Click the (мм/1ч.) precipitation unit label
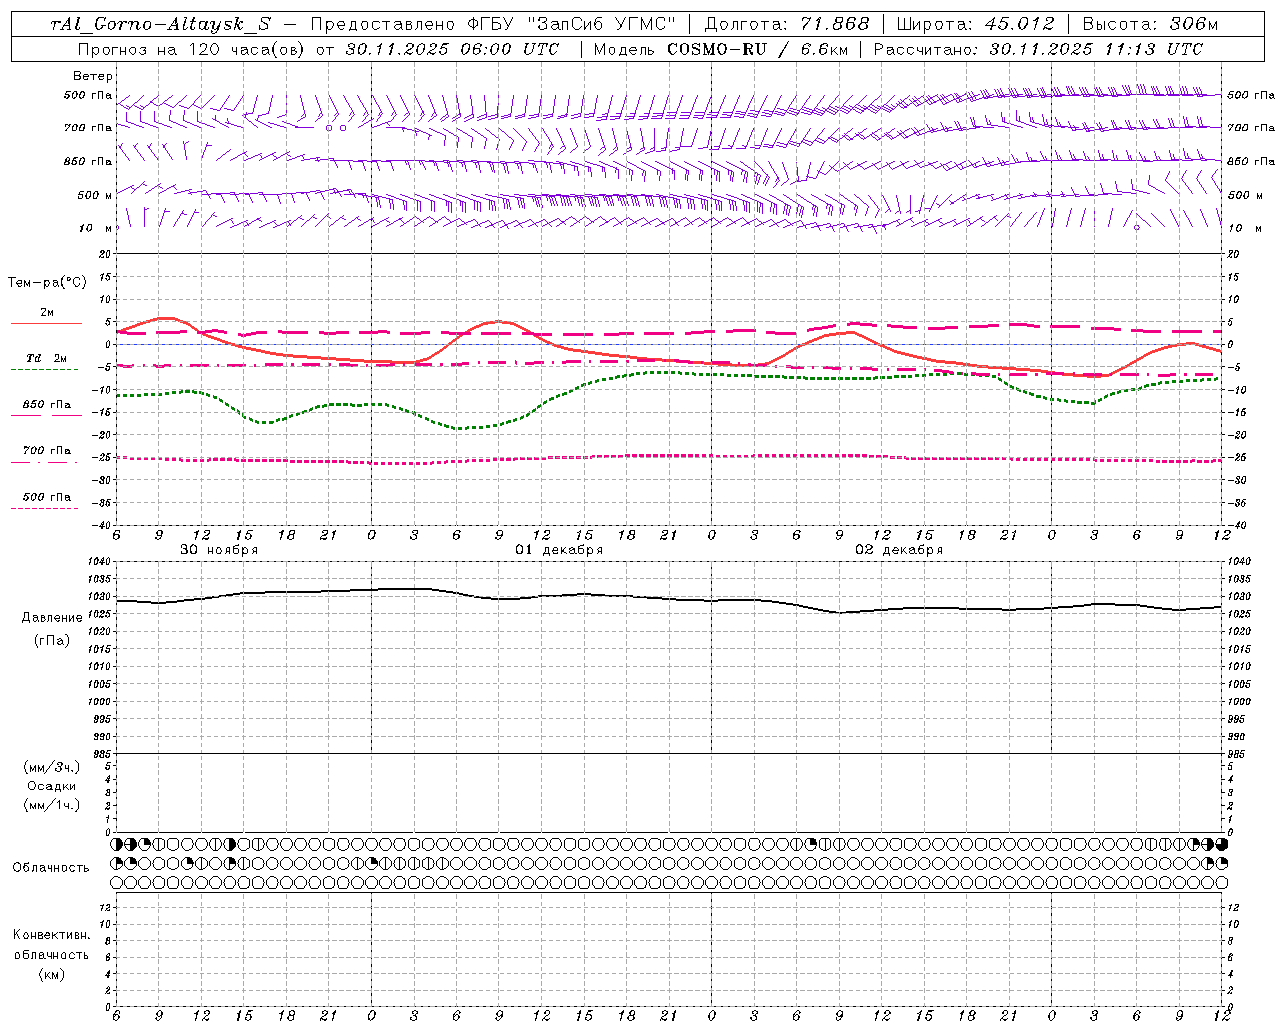This screenshot has height=1024, width=1280. click(52, 805)
